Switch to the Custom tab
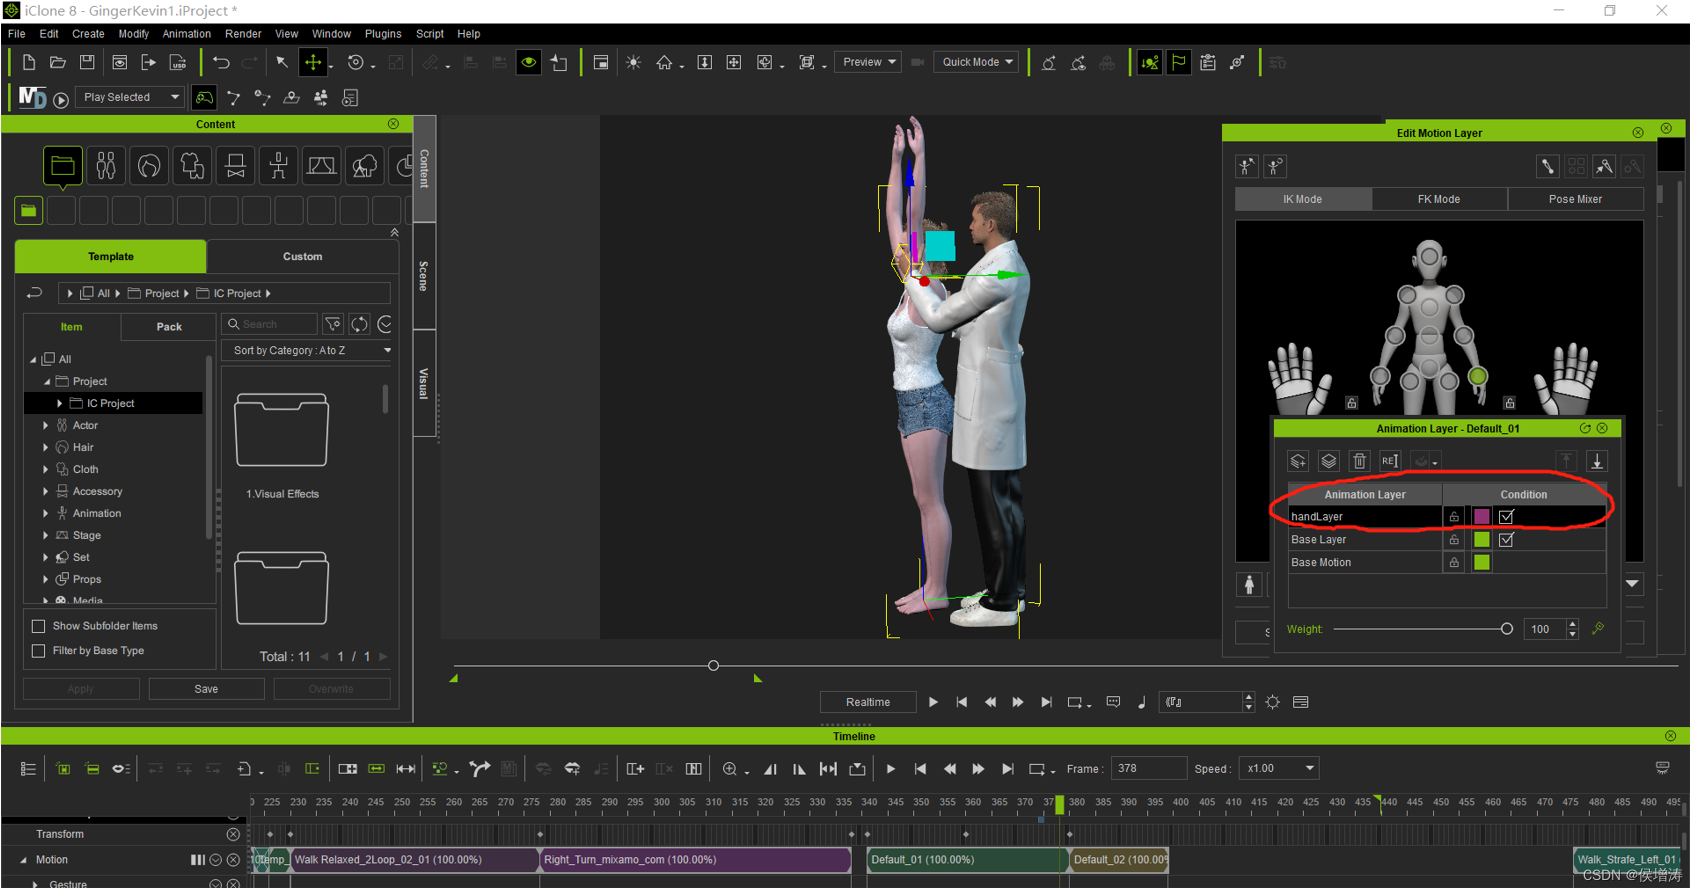The image size is (1699, 892). [x=303, y=257]
